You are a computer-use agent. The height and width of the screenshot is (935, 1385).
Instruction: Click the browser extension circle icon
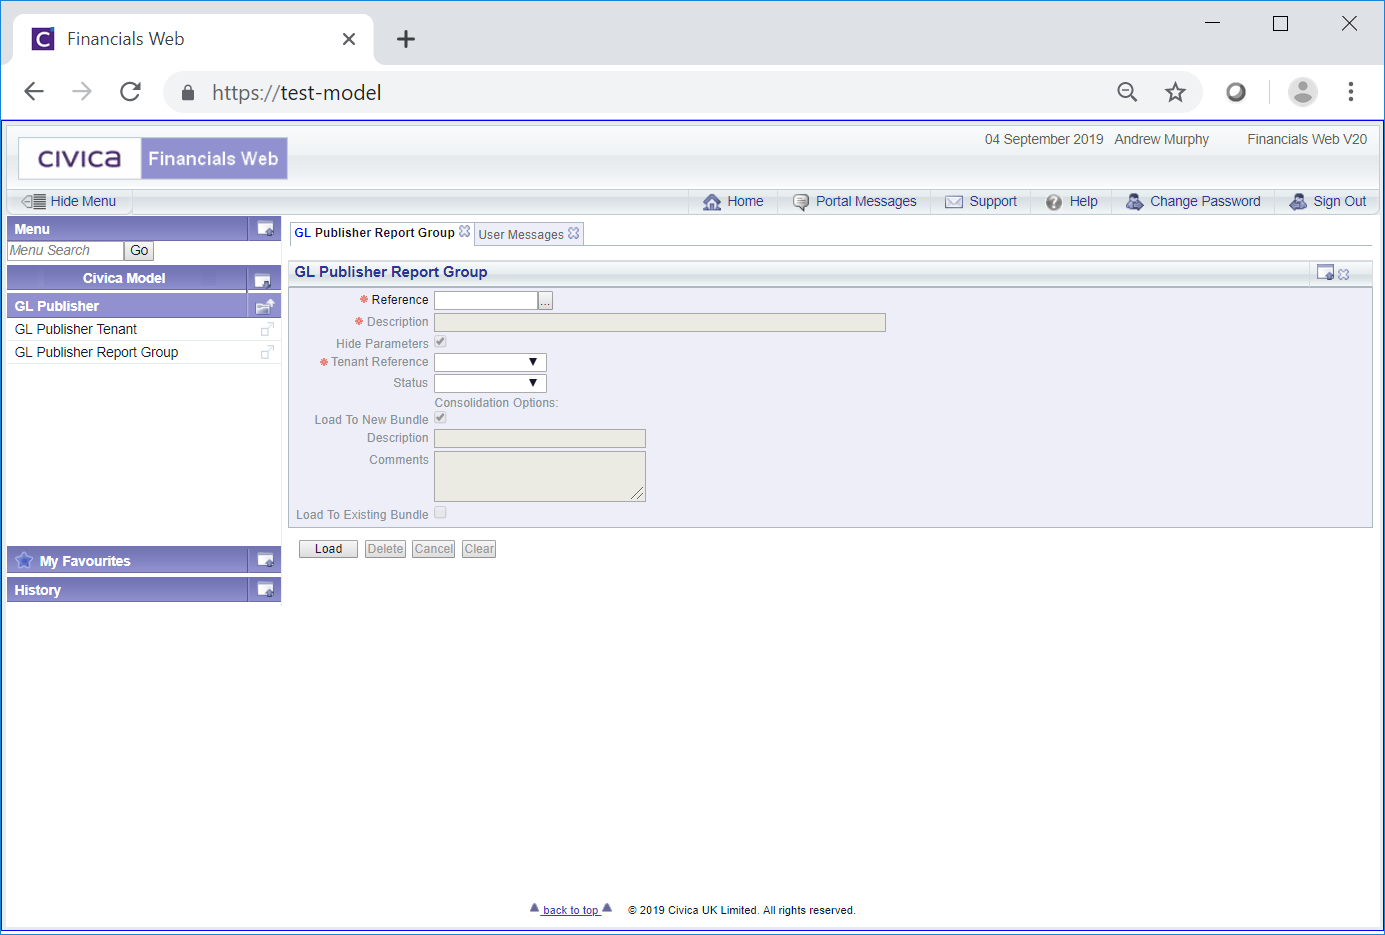tap(1236, 92)
